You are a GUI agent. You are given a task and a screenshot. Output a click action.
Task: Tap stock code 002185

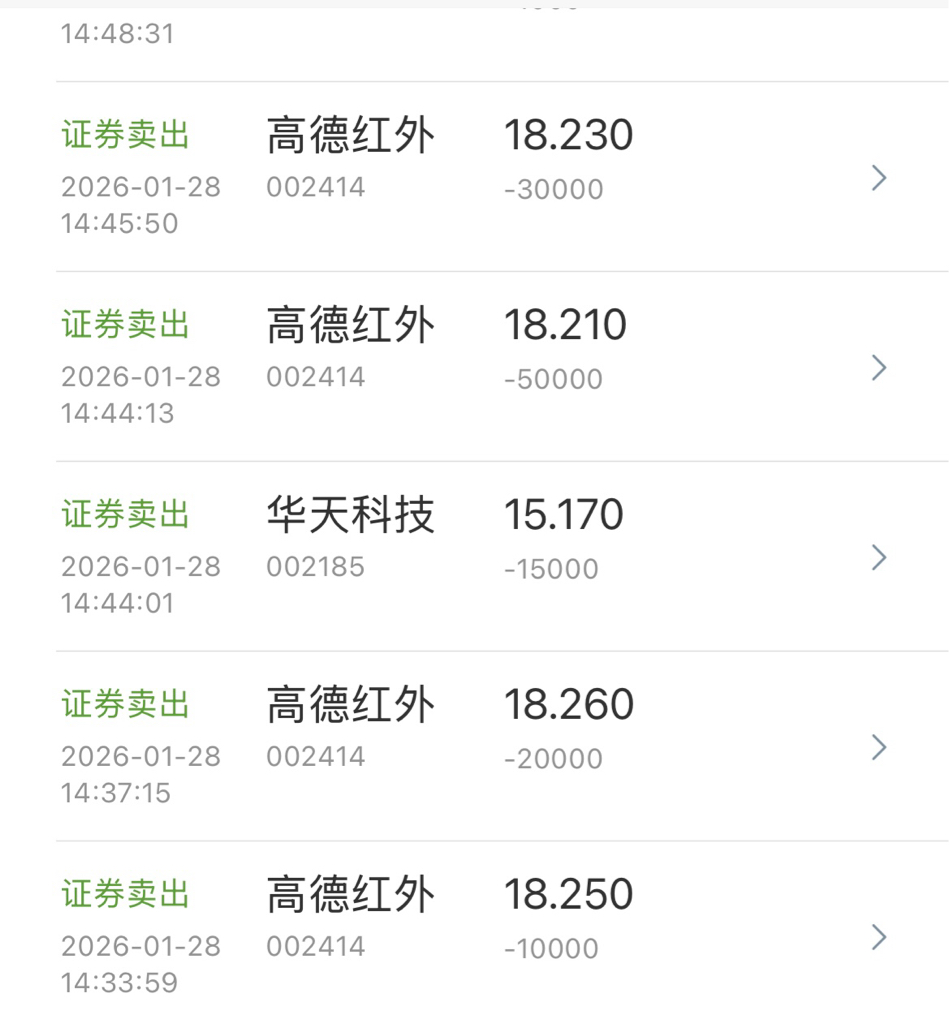(x=315, y=567)
